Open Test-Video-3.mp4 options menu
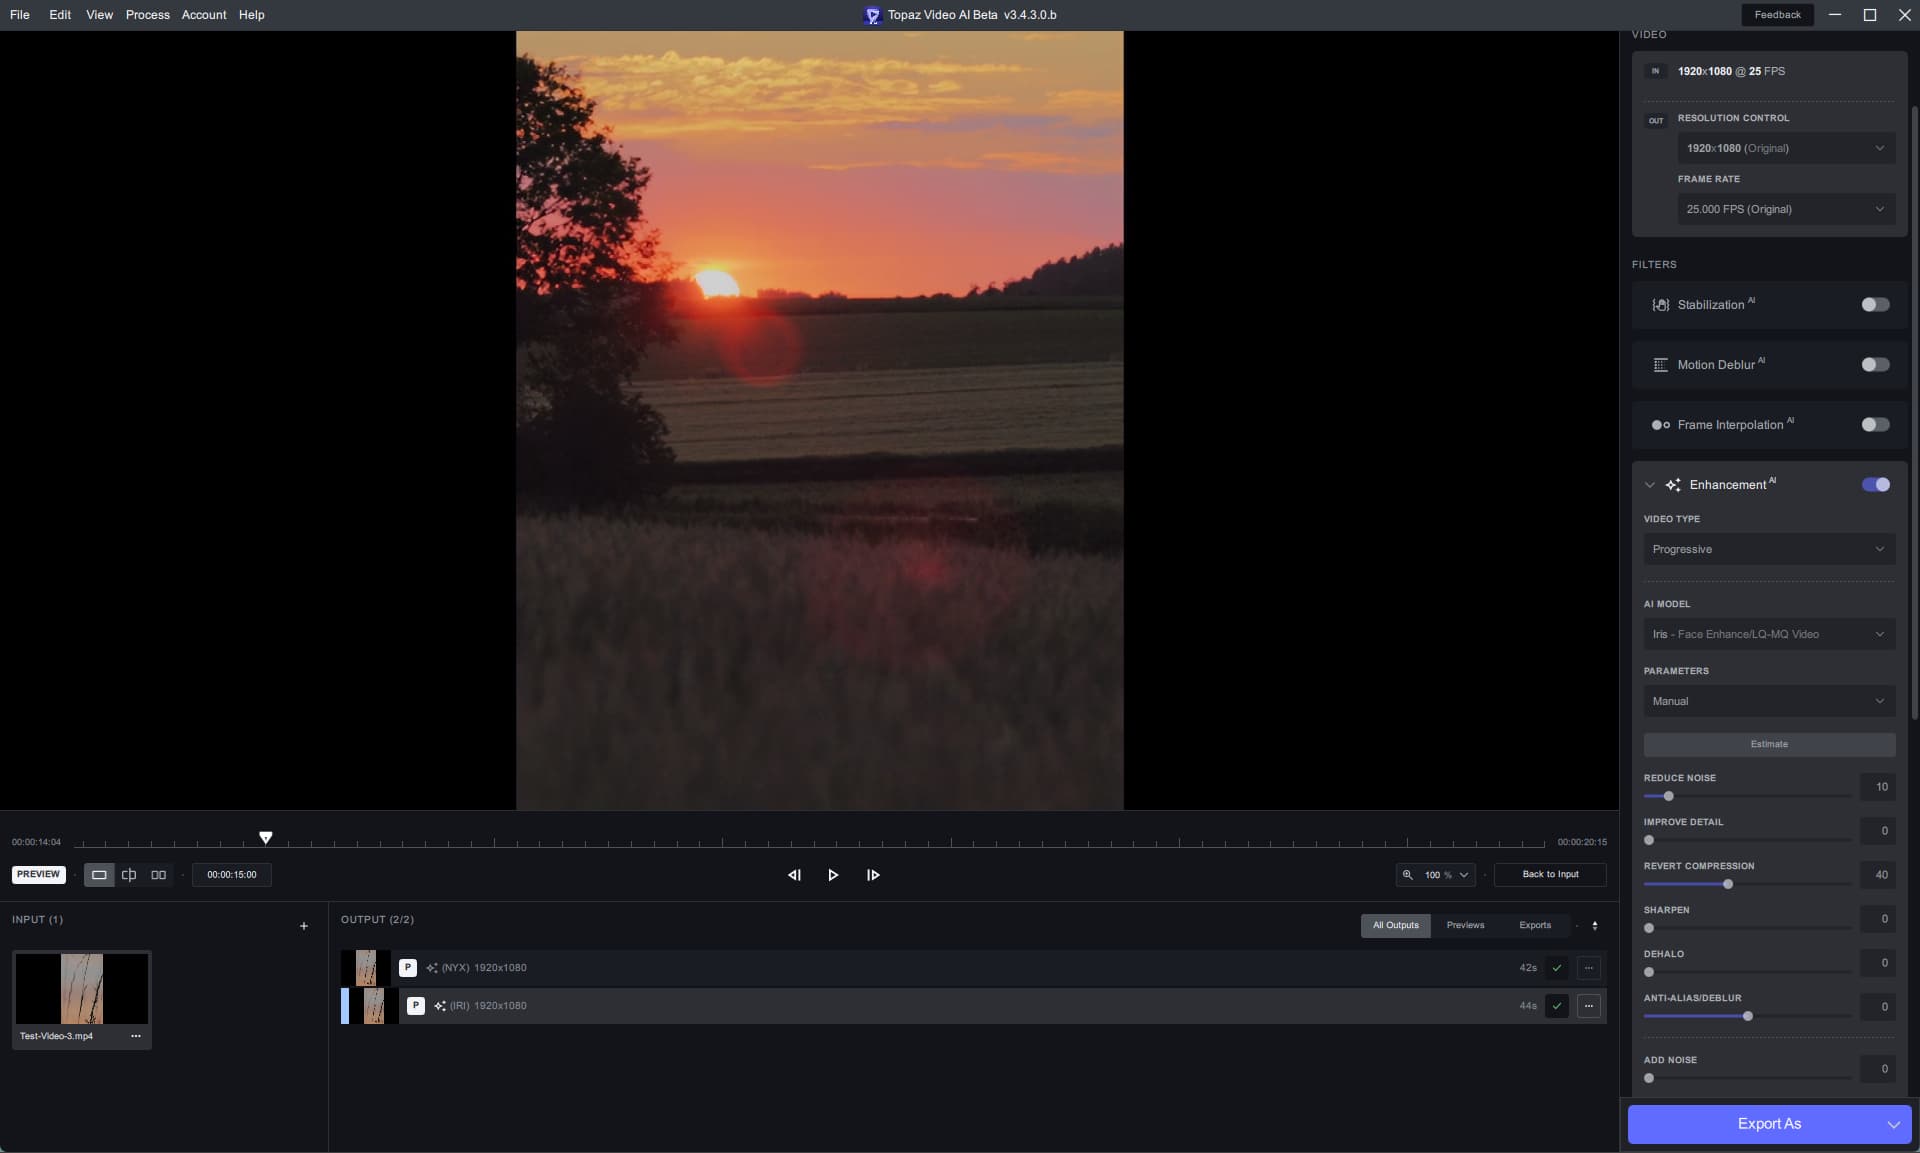This screenshot has height=1153, width=1920. (136, 1036)
